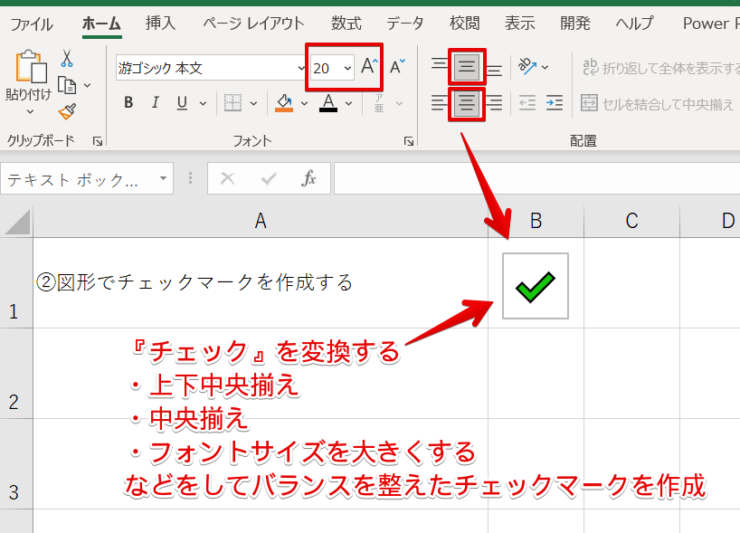Click the Format Painter brush icon

[x=67, y=111]
